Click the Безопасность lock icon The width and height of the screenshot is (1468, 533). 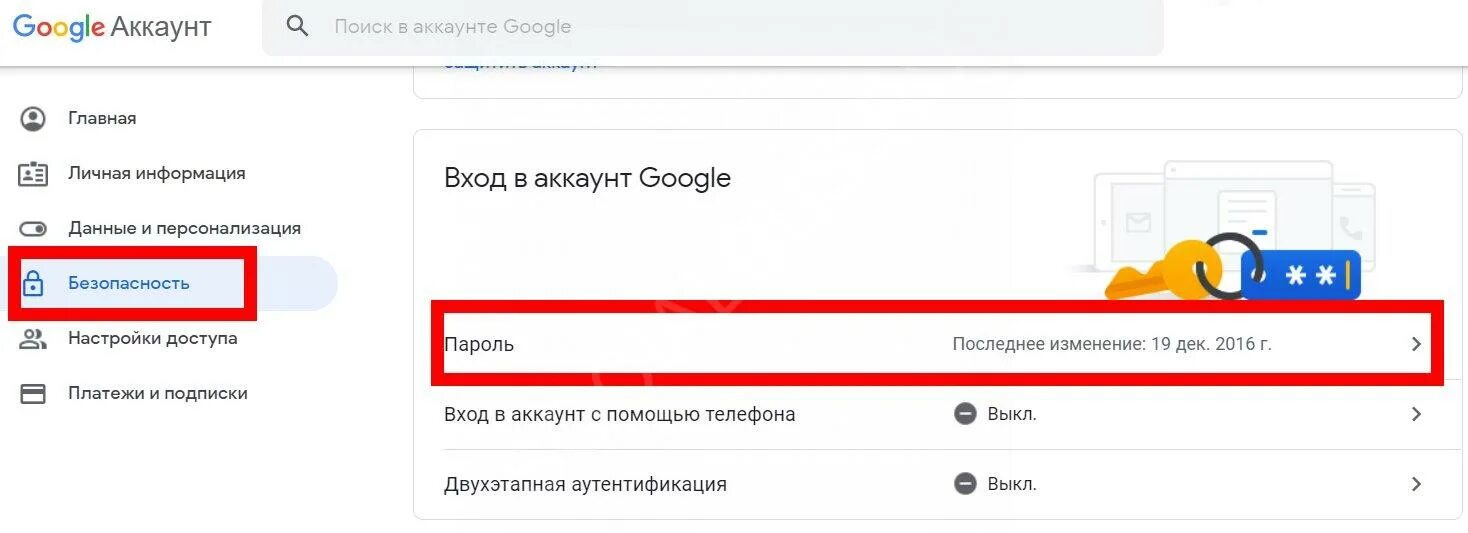coord(33,284)
